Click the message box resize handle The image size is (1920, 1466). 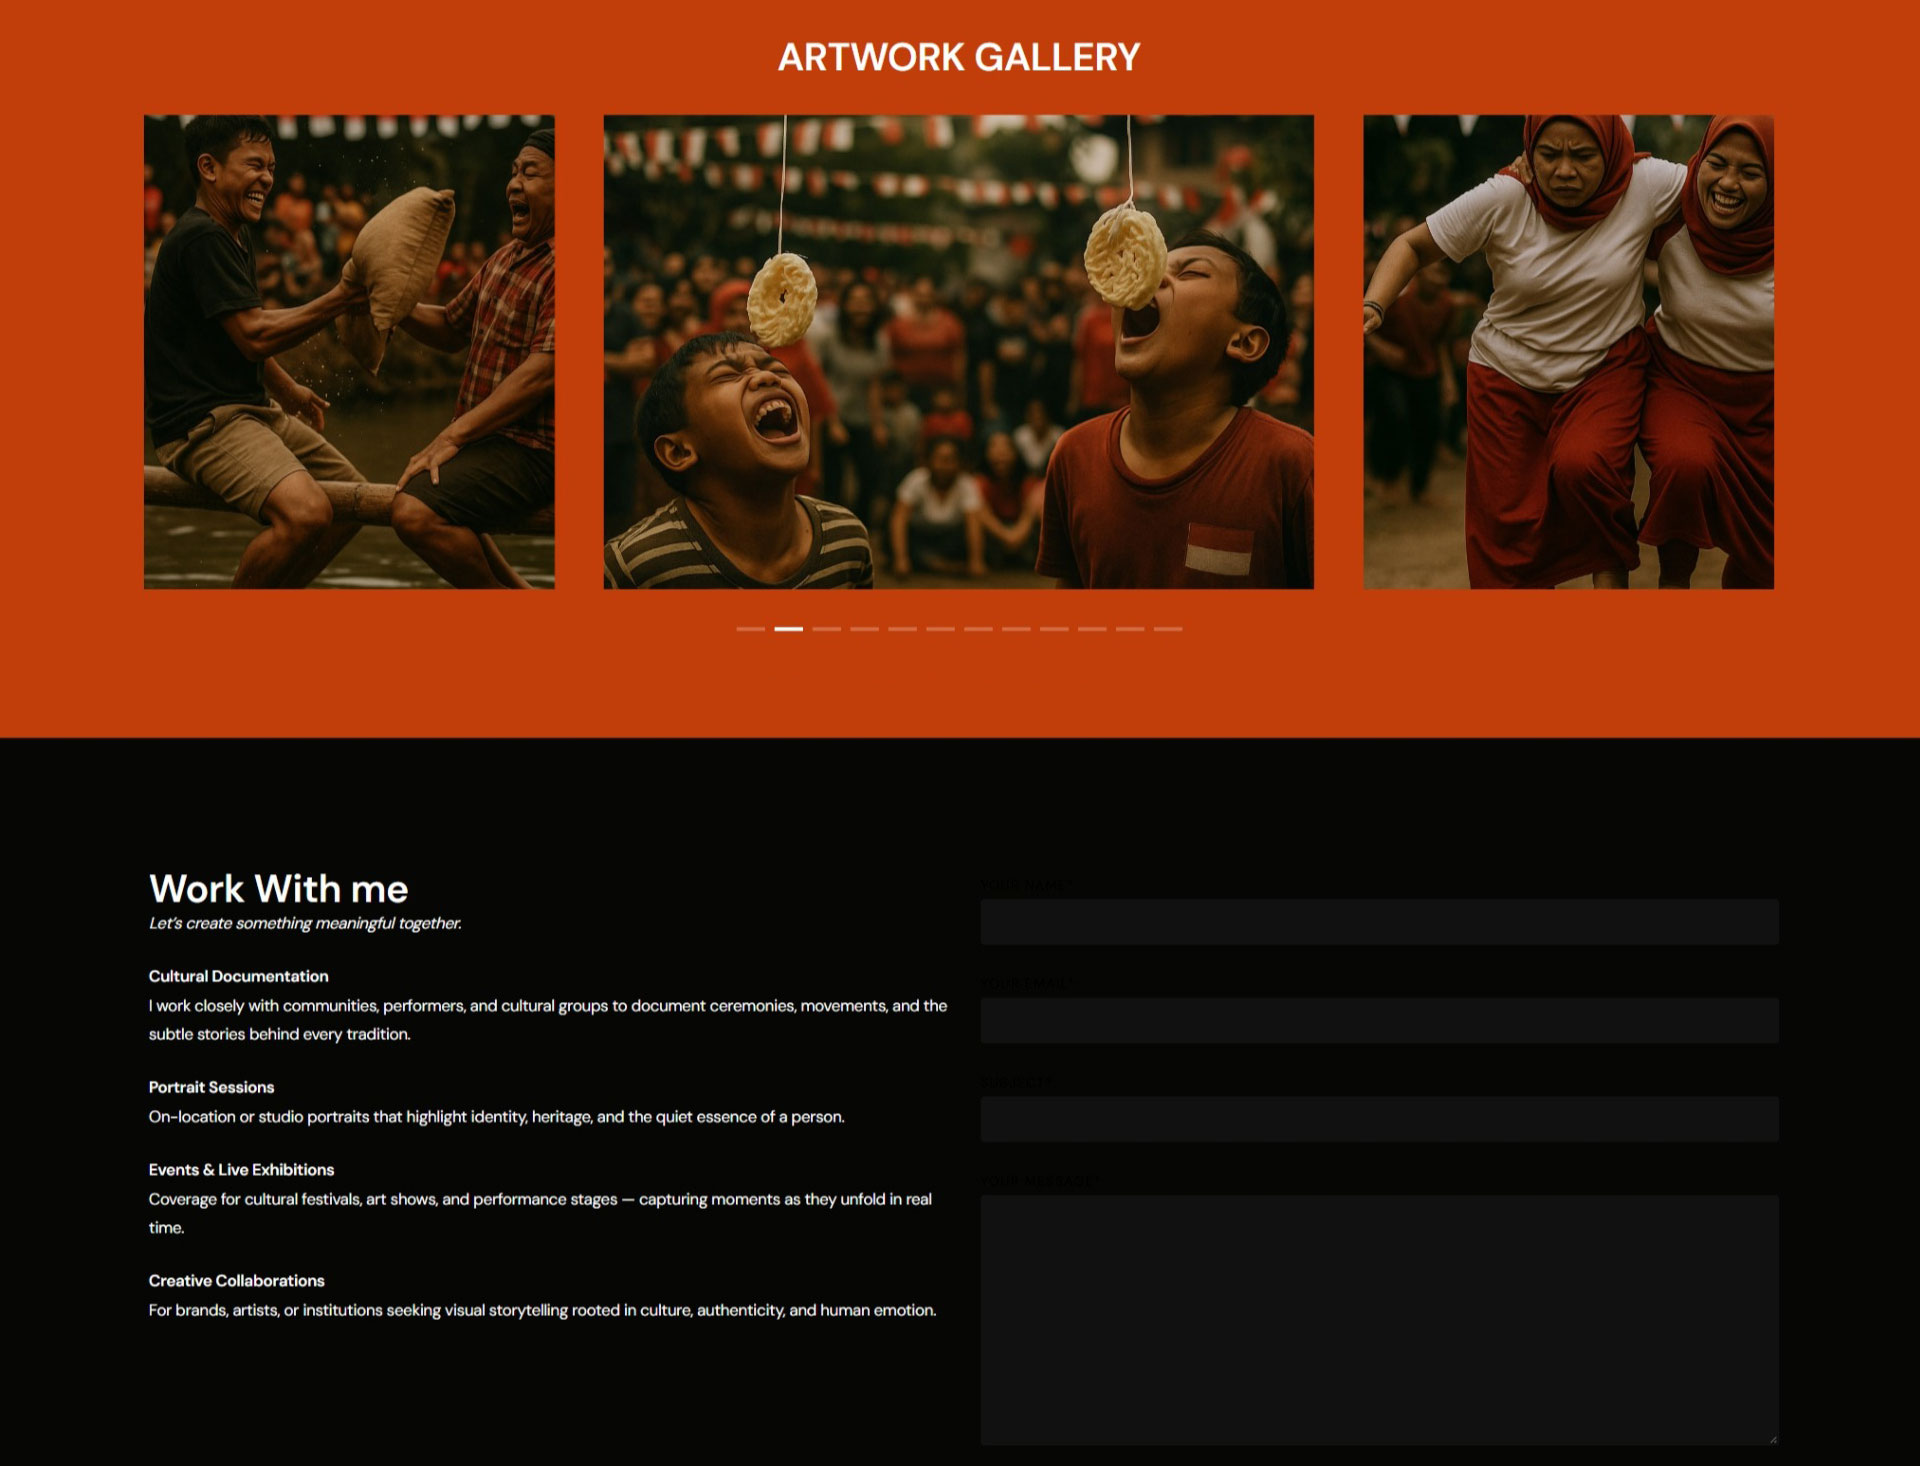1773,1439
